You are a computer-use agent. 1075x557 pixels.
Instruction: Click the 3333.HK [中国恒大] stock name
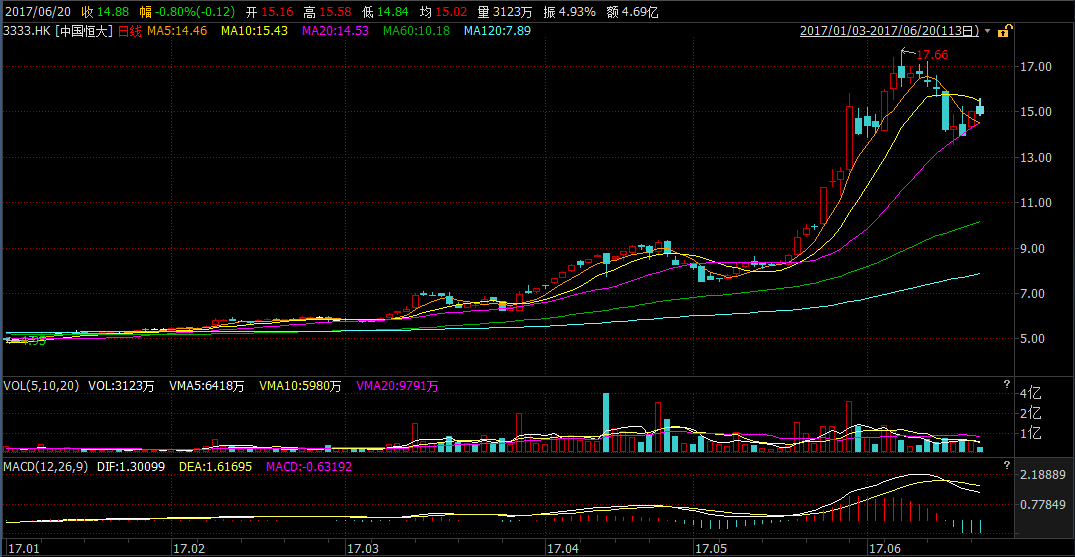58,31
